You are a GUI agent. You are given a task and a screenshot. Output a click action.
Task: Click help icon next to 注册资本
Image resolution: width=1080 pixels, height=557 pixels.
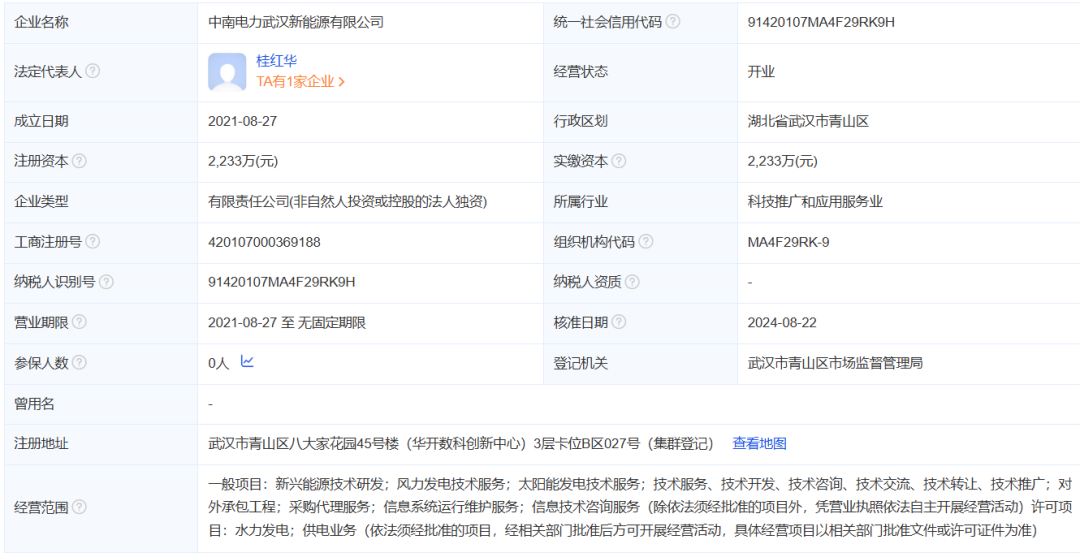(x=79, y=161)
